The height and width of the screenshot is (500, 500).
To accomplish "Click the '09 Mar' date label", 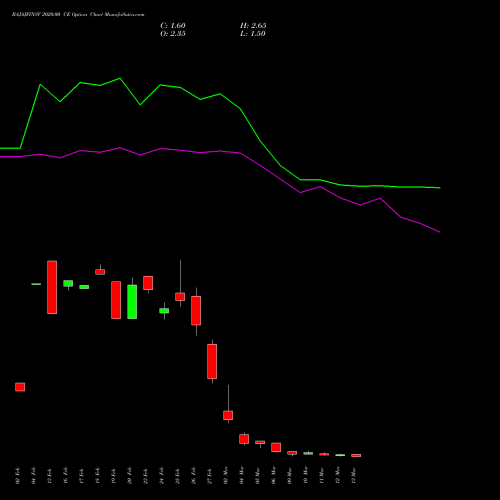I will point(290,476).
